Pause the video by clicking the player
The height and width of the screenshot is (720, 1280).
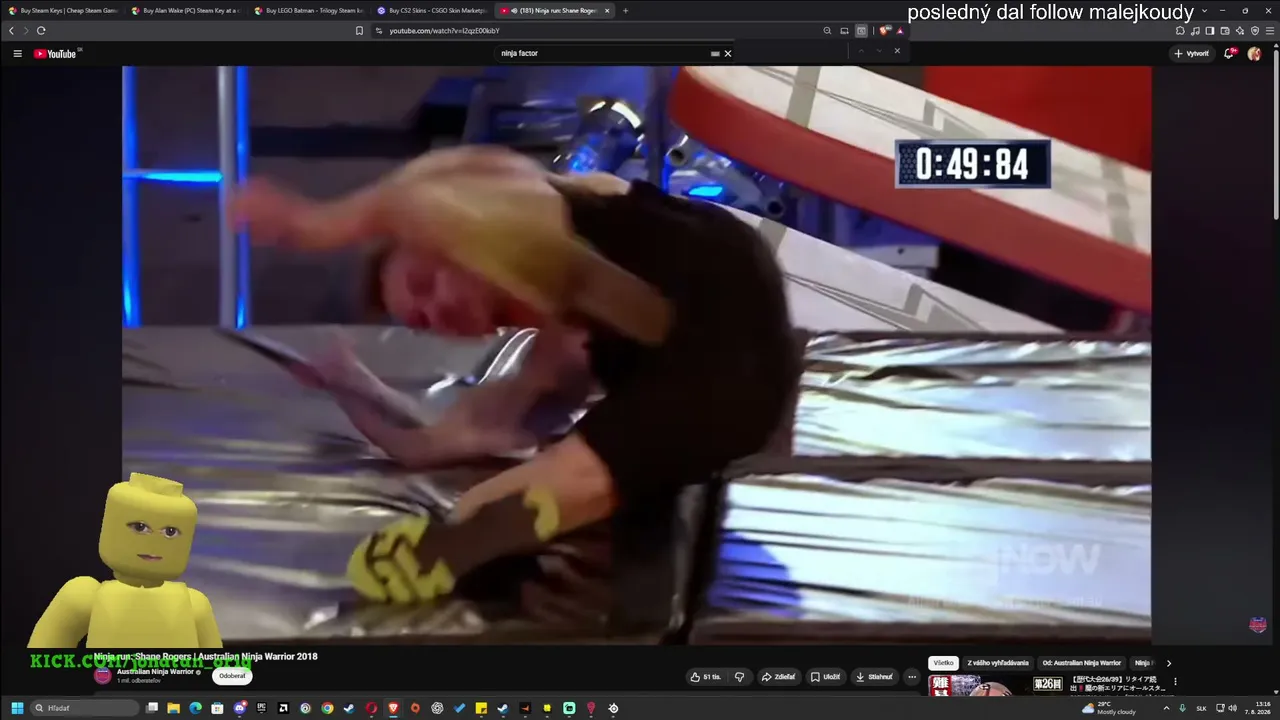[x=636, y=355]
